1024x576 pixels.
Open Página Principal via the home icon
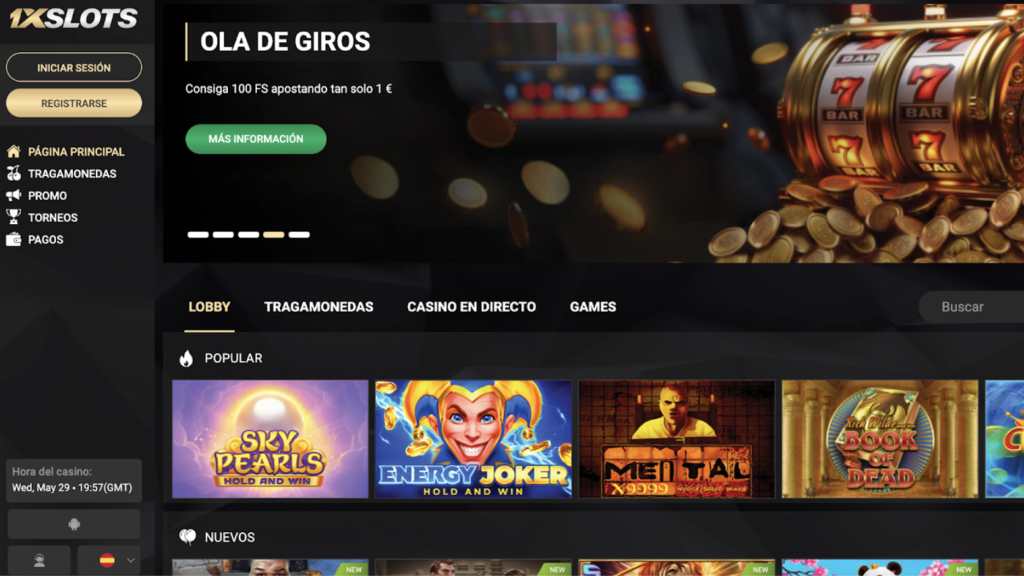point(14,152)
